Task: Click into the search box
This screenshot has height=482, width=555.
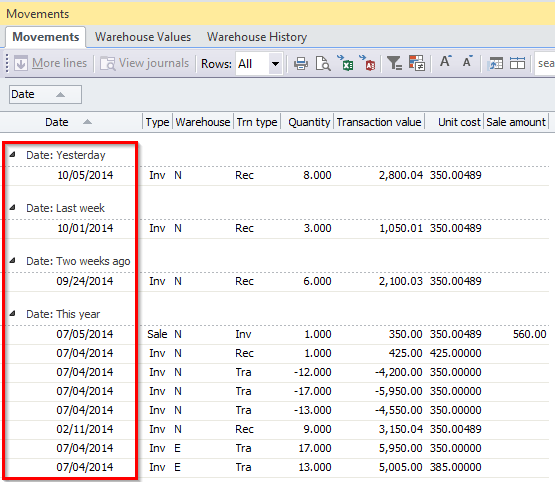Action: (545, 64)
